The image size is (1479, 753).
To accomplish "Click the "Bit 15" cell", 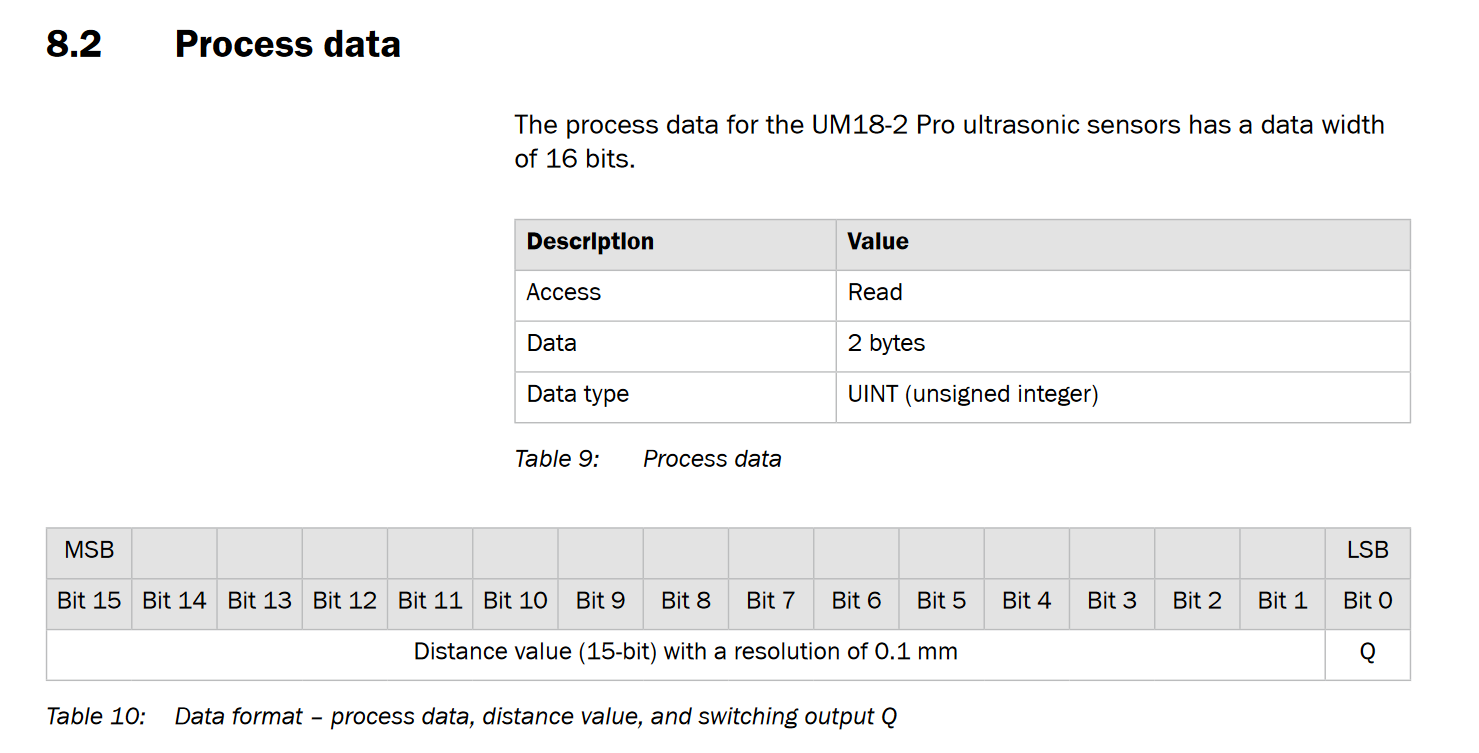I will click(89, 601).
